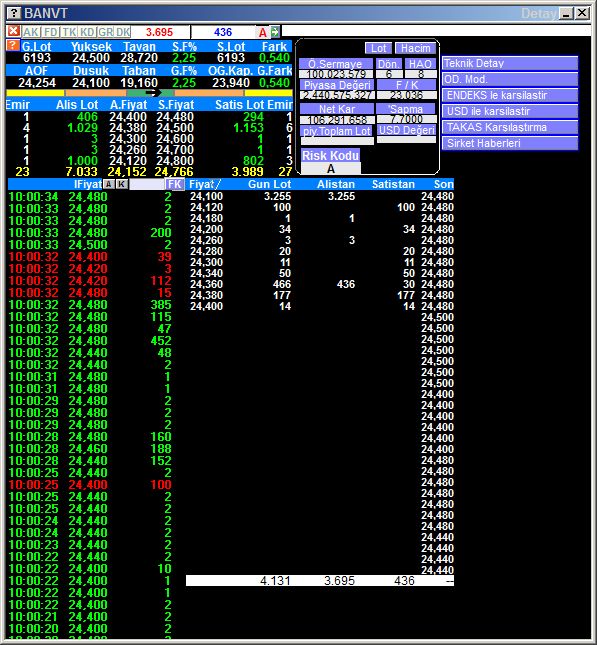Select the AK toolbar button
The width and height of the screenshot is (597, 645).
[x=31, y=32]
